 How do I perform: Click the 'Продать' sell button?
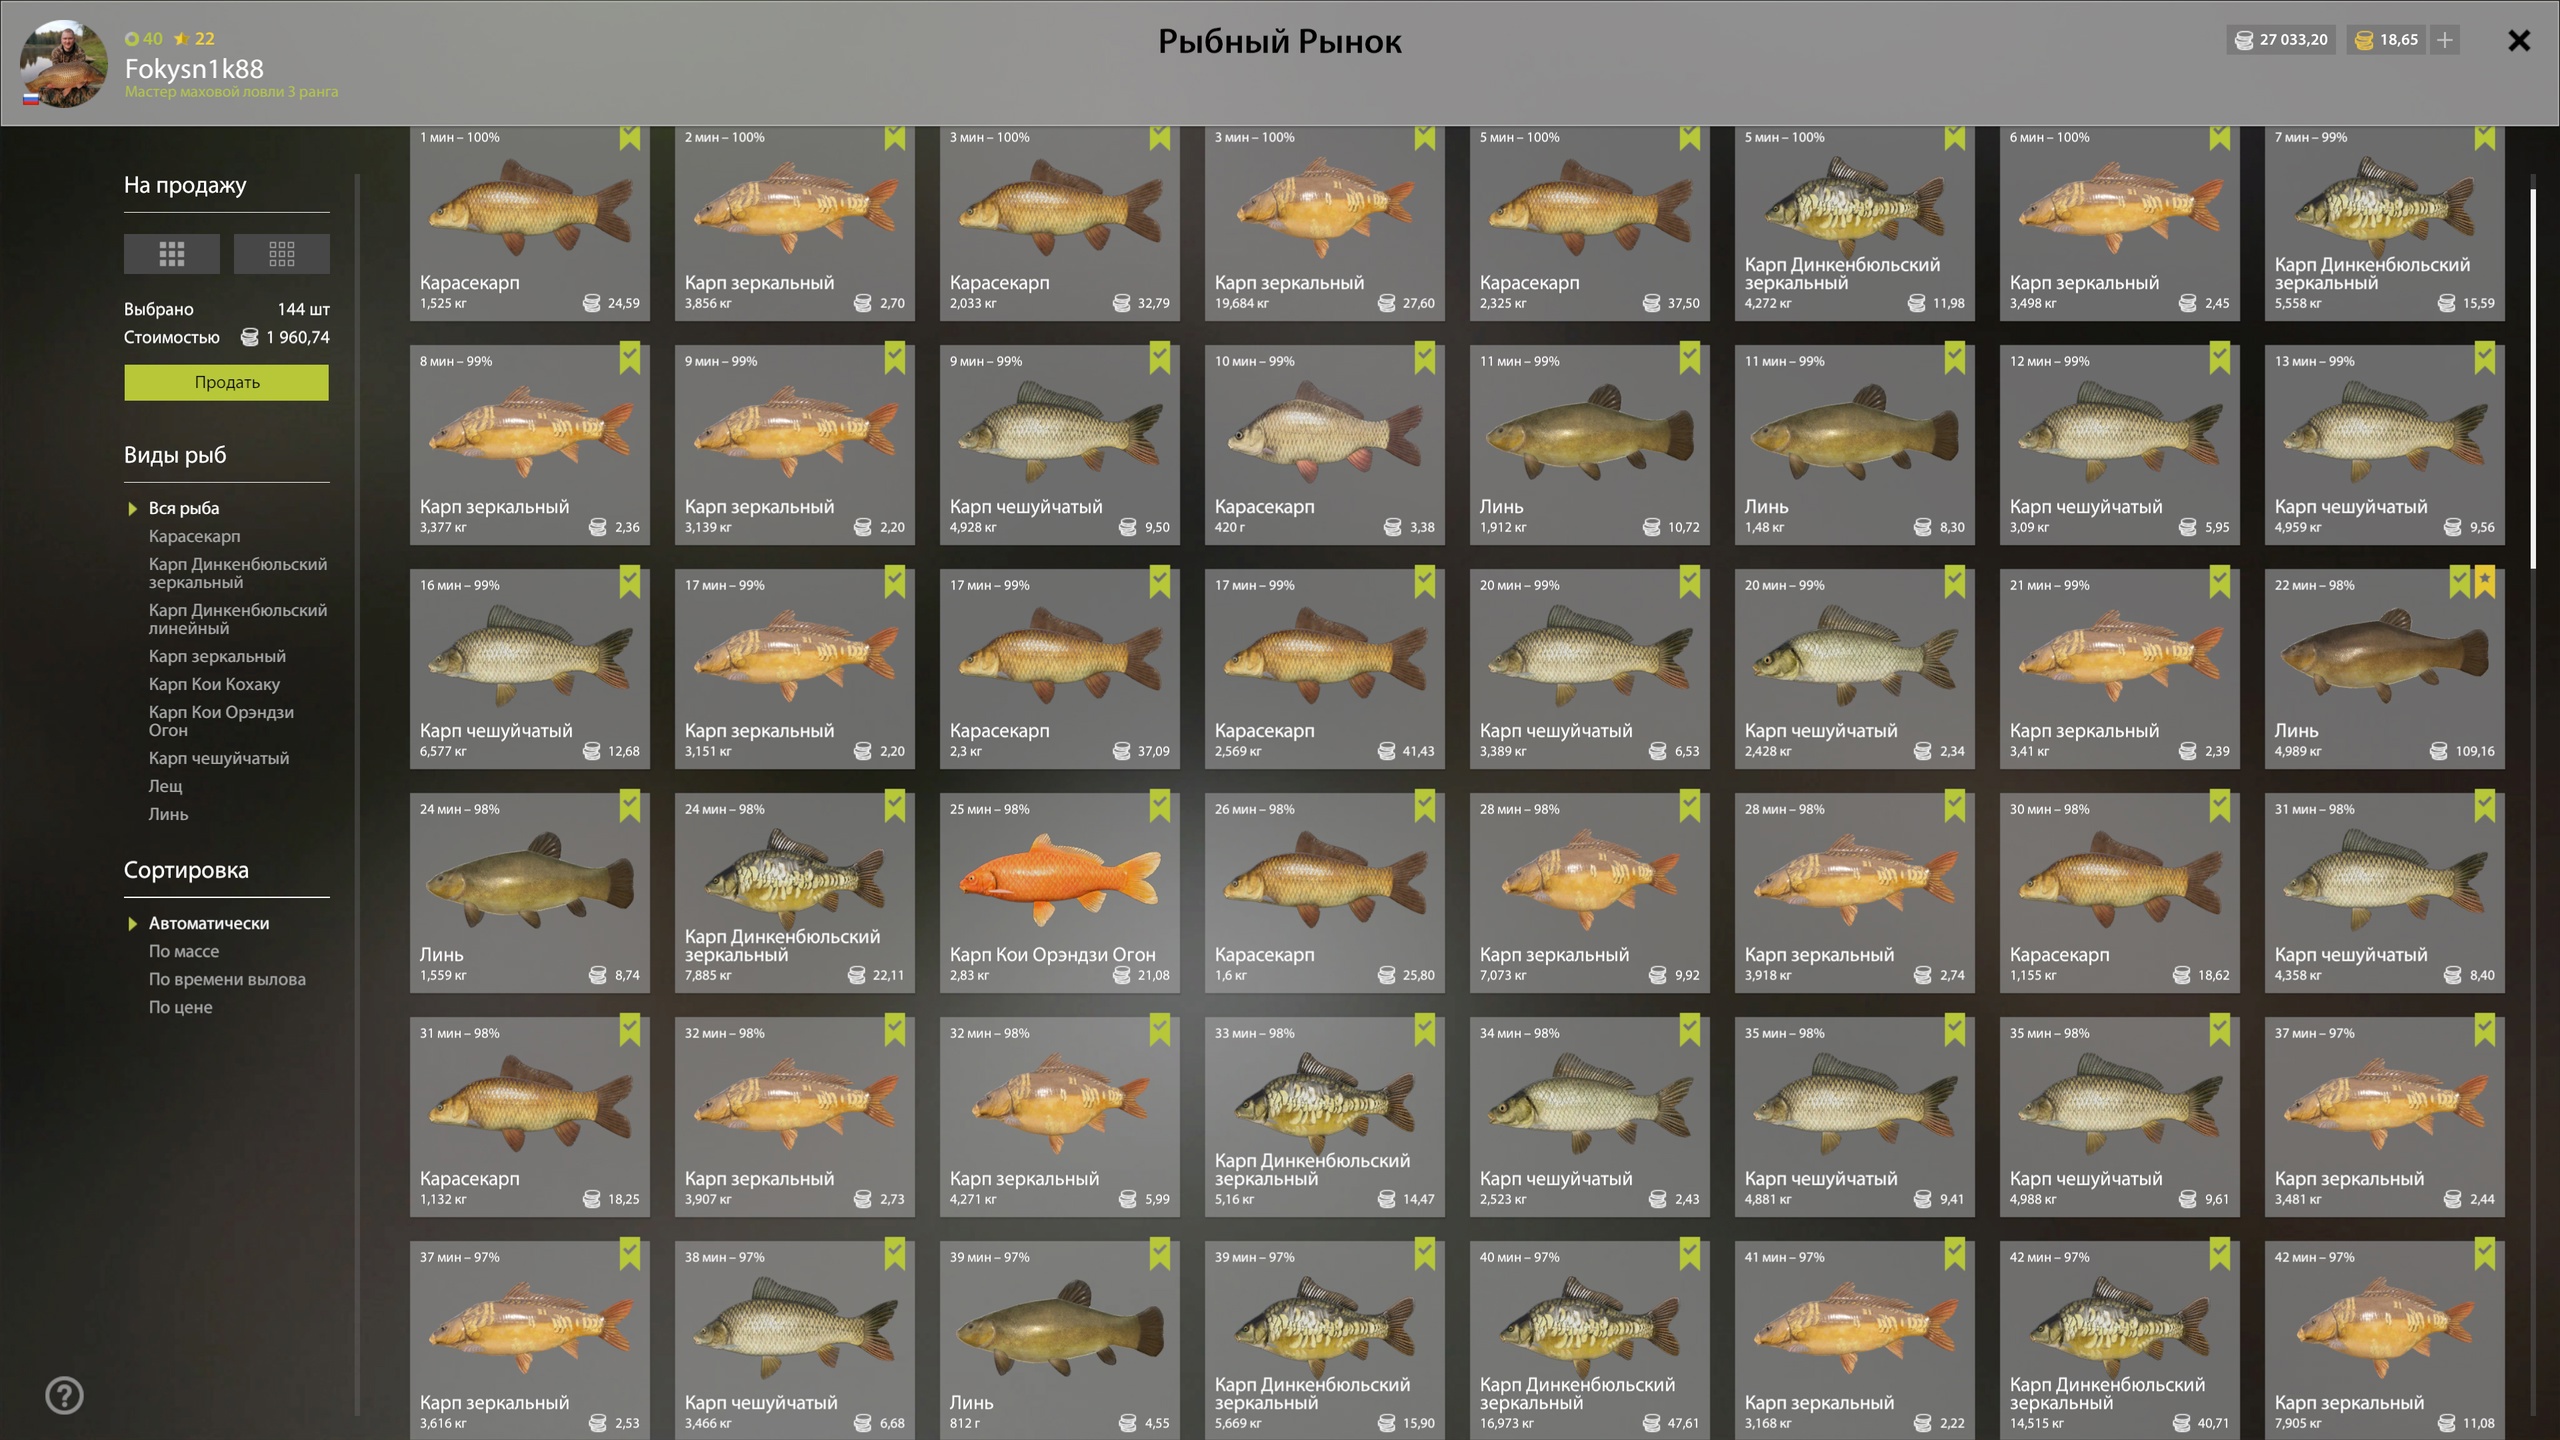coord(226,382)
